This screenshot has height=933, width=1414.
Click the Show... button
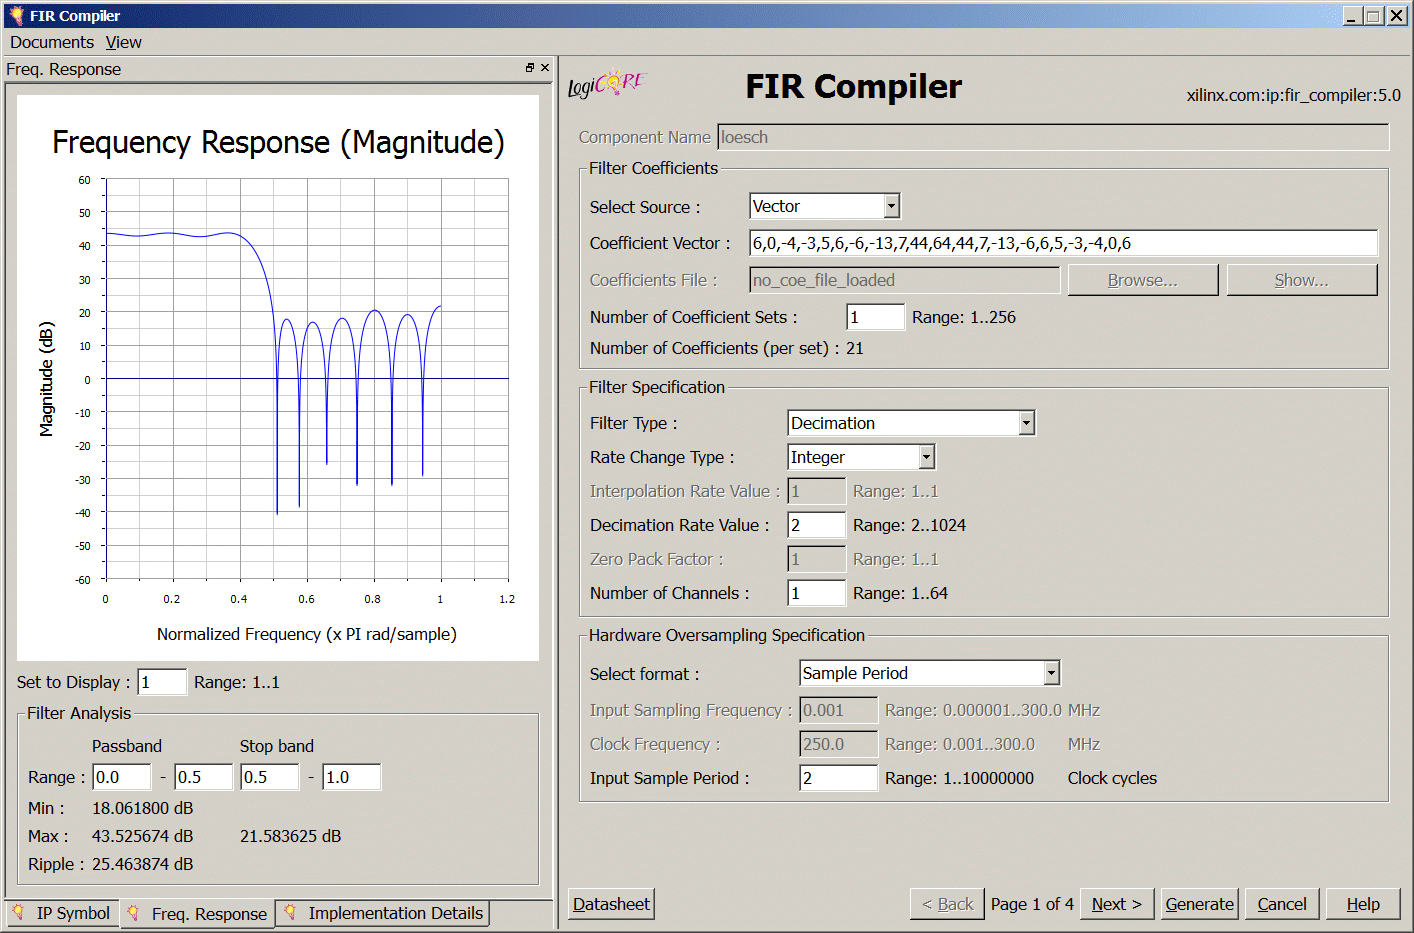pos(1302,280)
